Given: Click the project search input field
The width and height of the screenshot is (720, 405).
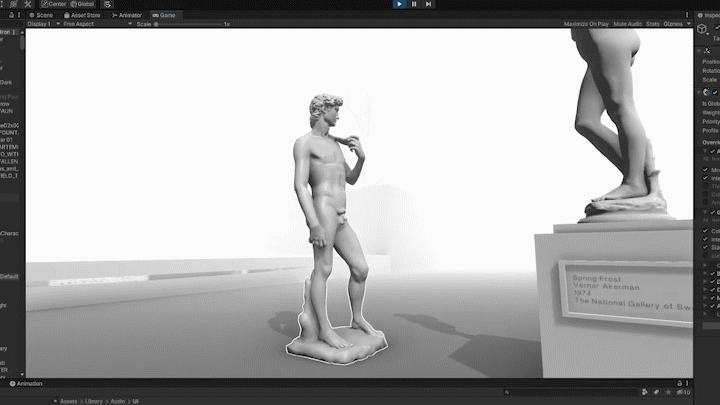Looking at the screenshot, I should [570, 392].
